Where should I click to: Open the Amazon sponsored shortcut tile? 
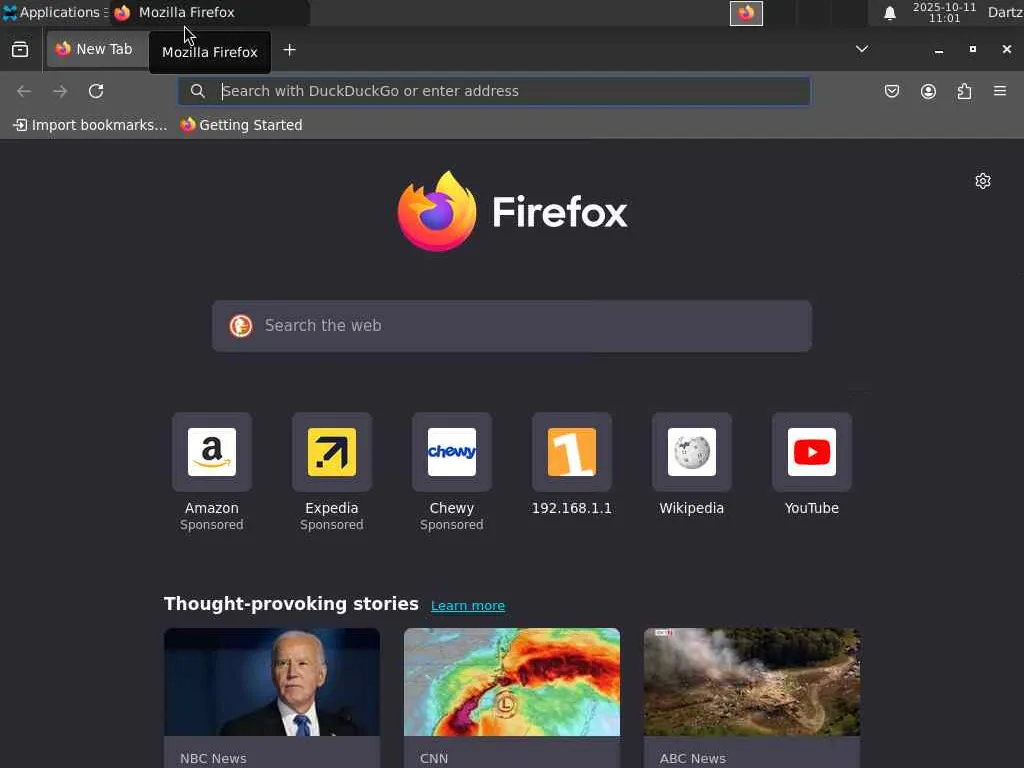tap(212, 452)
